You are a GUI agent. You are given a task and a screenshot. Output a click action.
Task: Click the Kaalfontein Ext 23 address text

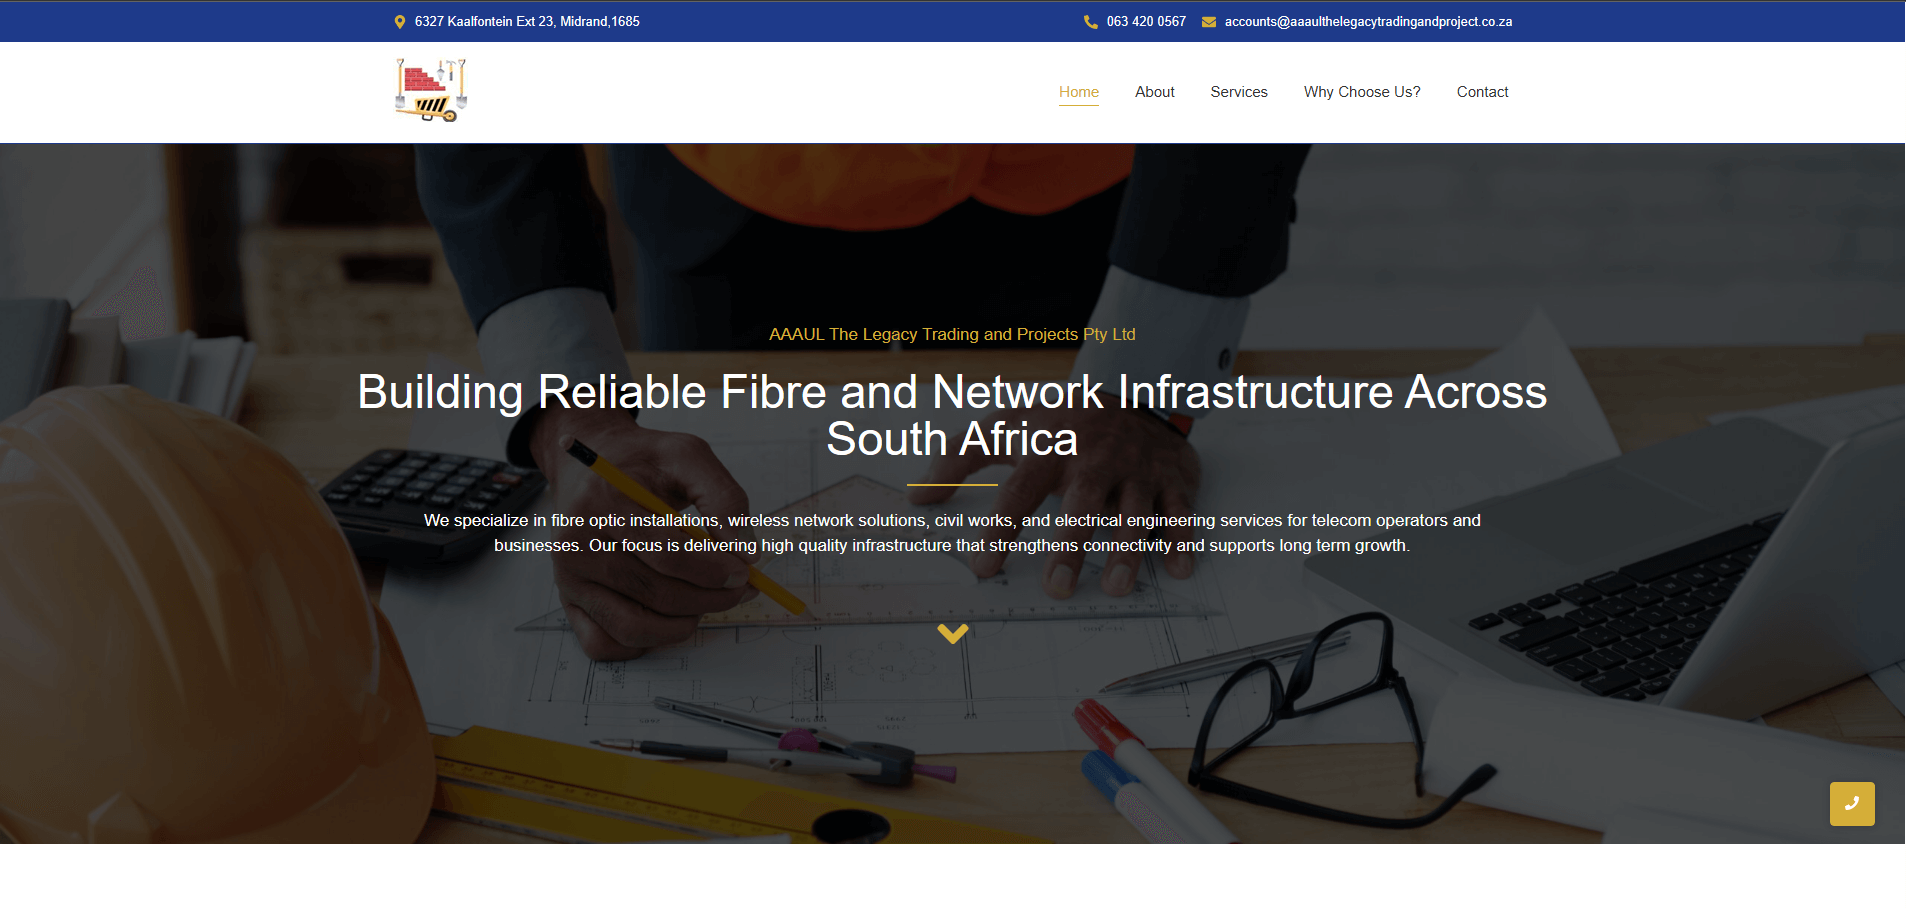[527, 22]
